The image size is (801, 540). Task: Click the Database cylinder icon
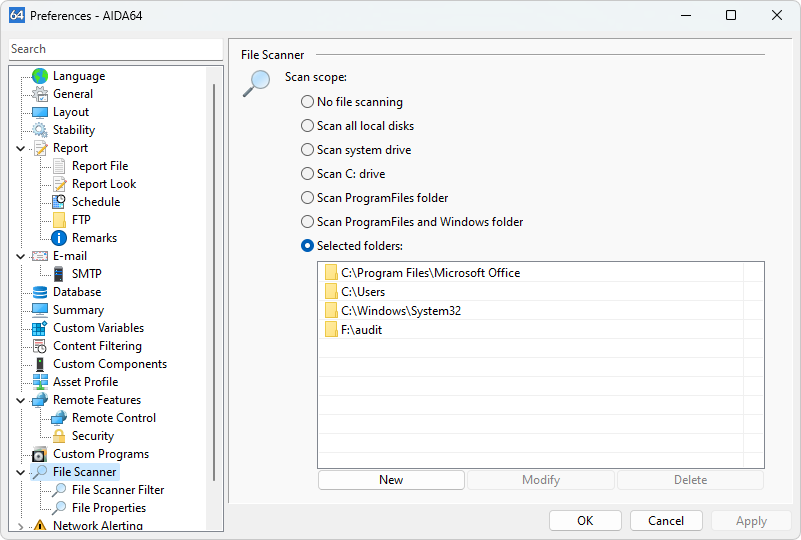[x=40, y=292]
